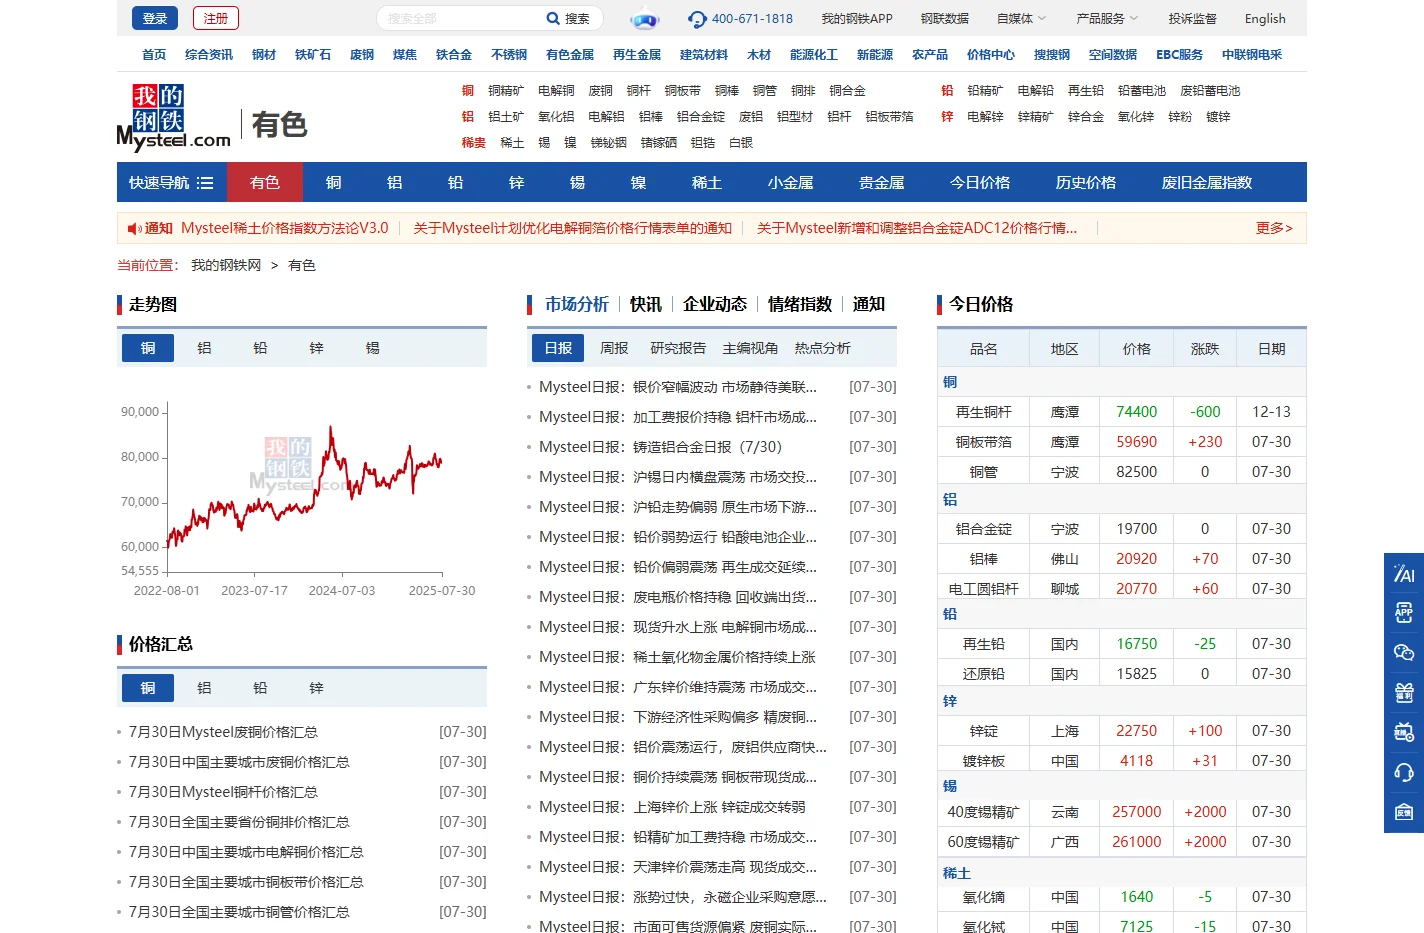This screenshot has height=933, width=1424.
Task: Open report 上海锌价上涨 锌锭成交转弱
Action: (672, 807)
